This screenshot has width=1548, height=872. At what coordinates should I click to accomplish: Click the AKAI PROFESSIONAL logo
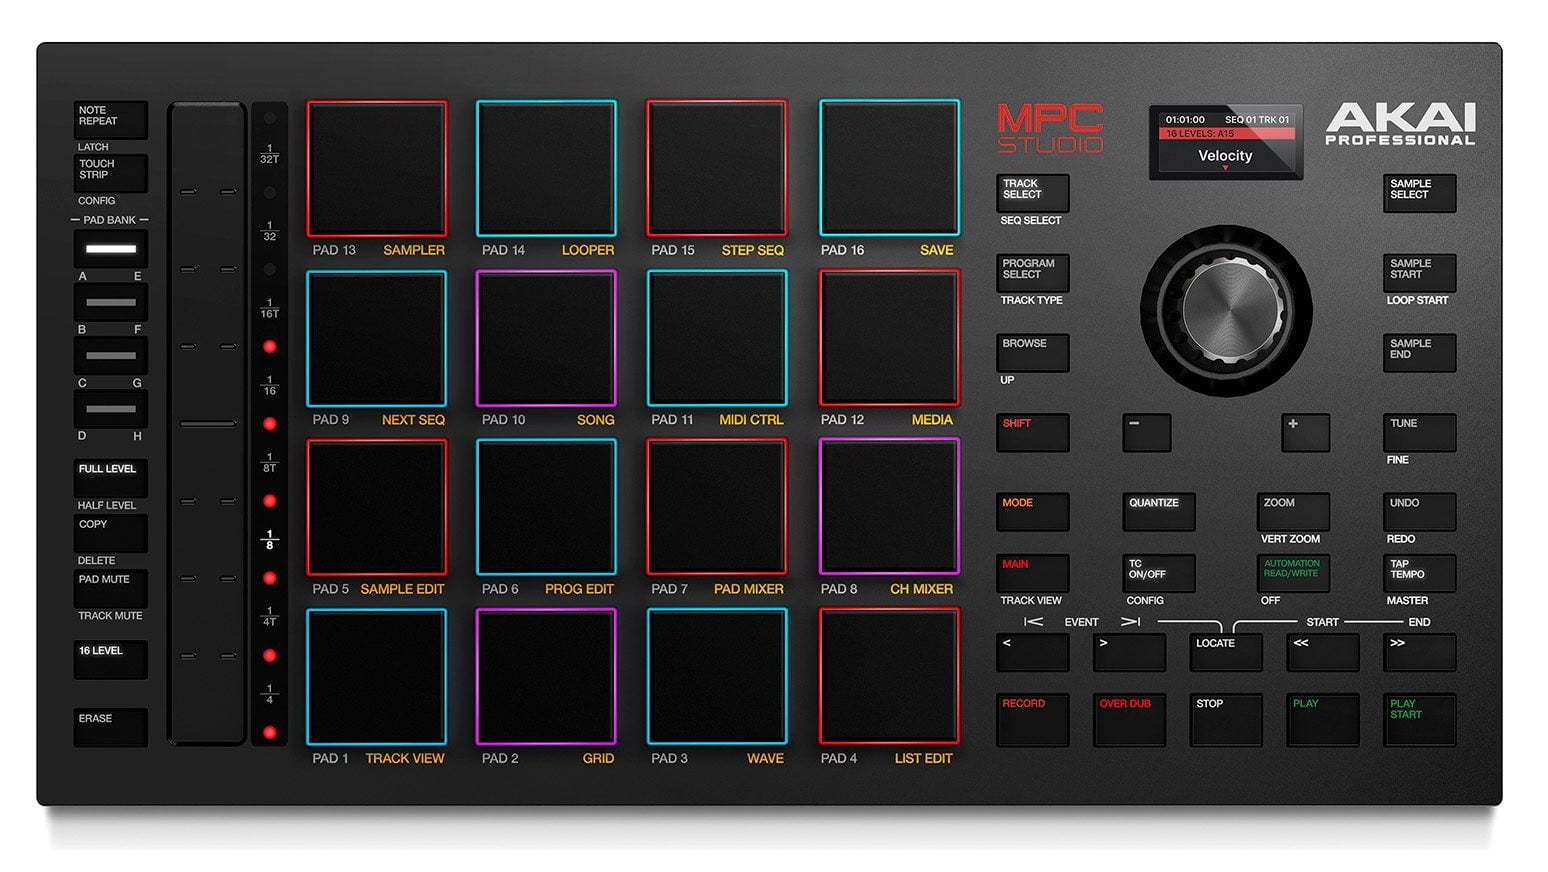(1401, 125)
